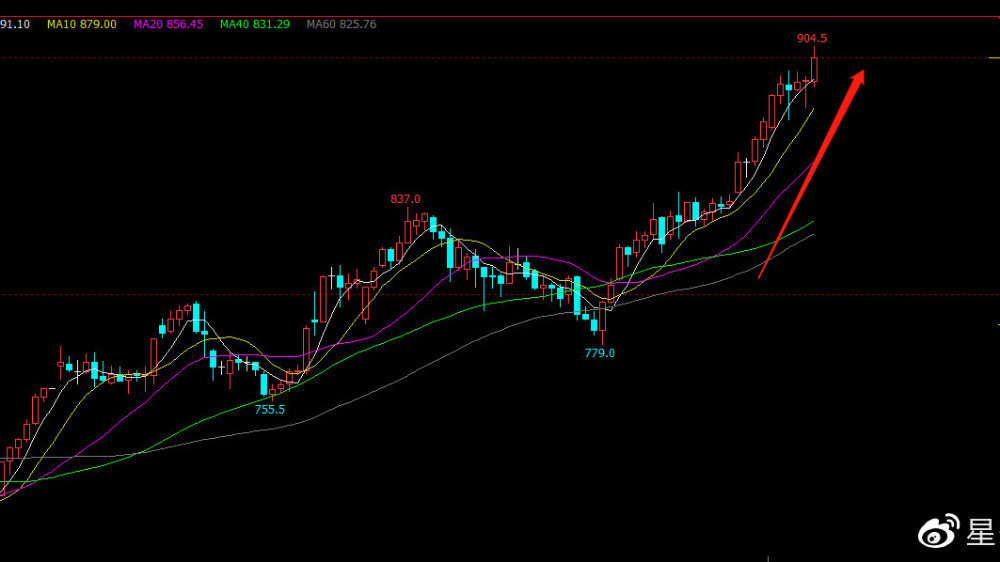Click the latest candlestick below 904.5
Image resolution: width=1000 pixels, height=562 pixels.
click(814, 67)
